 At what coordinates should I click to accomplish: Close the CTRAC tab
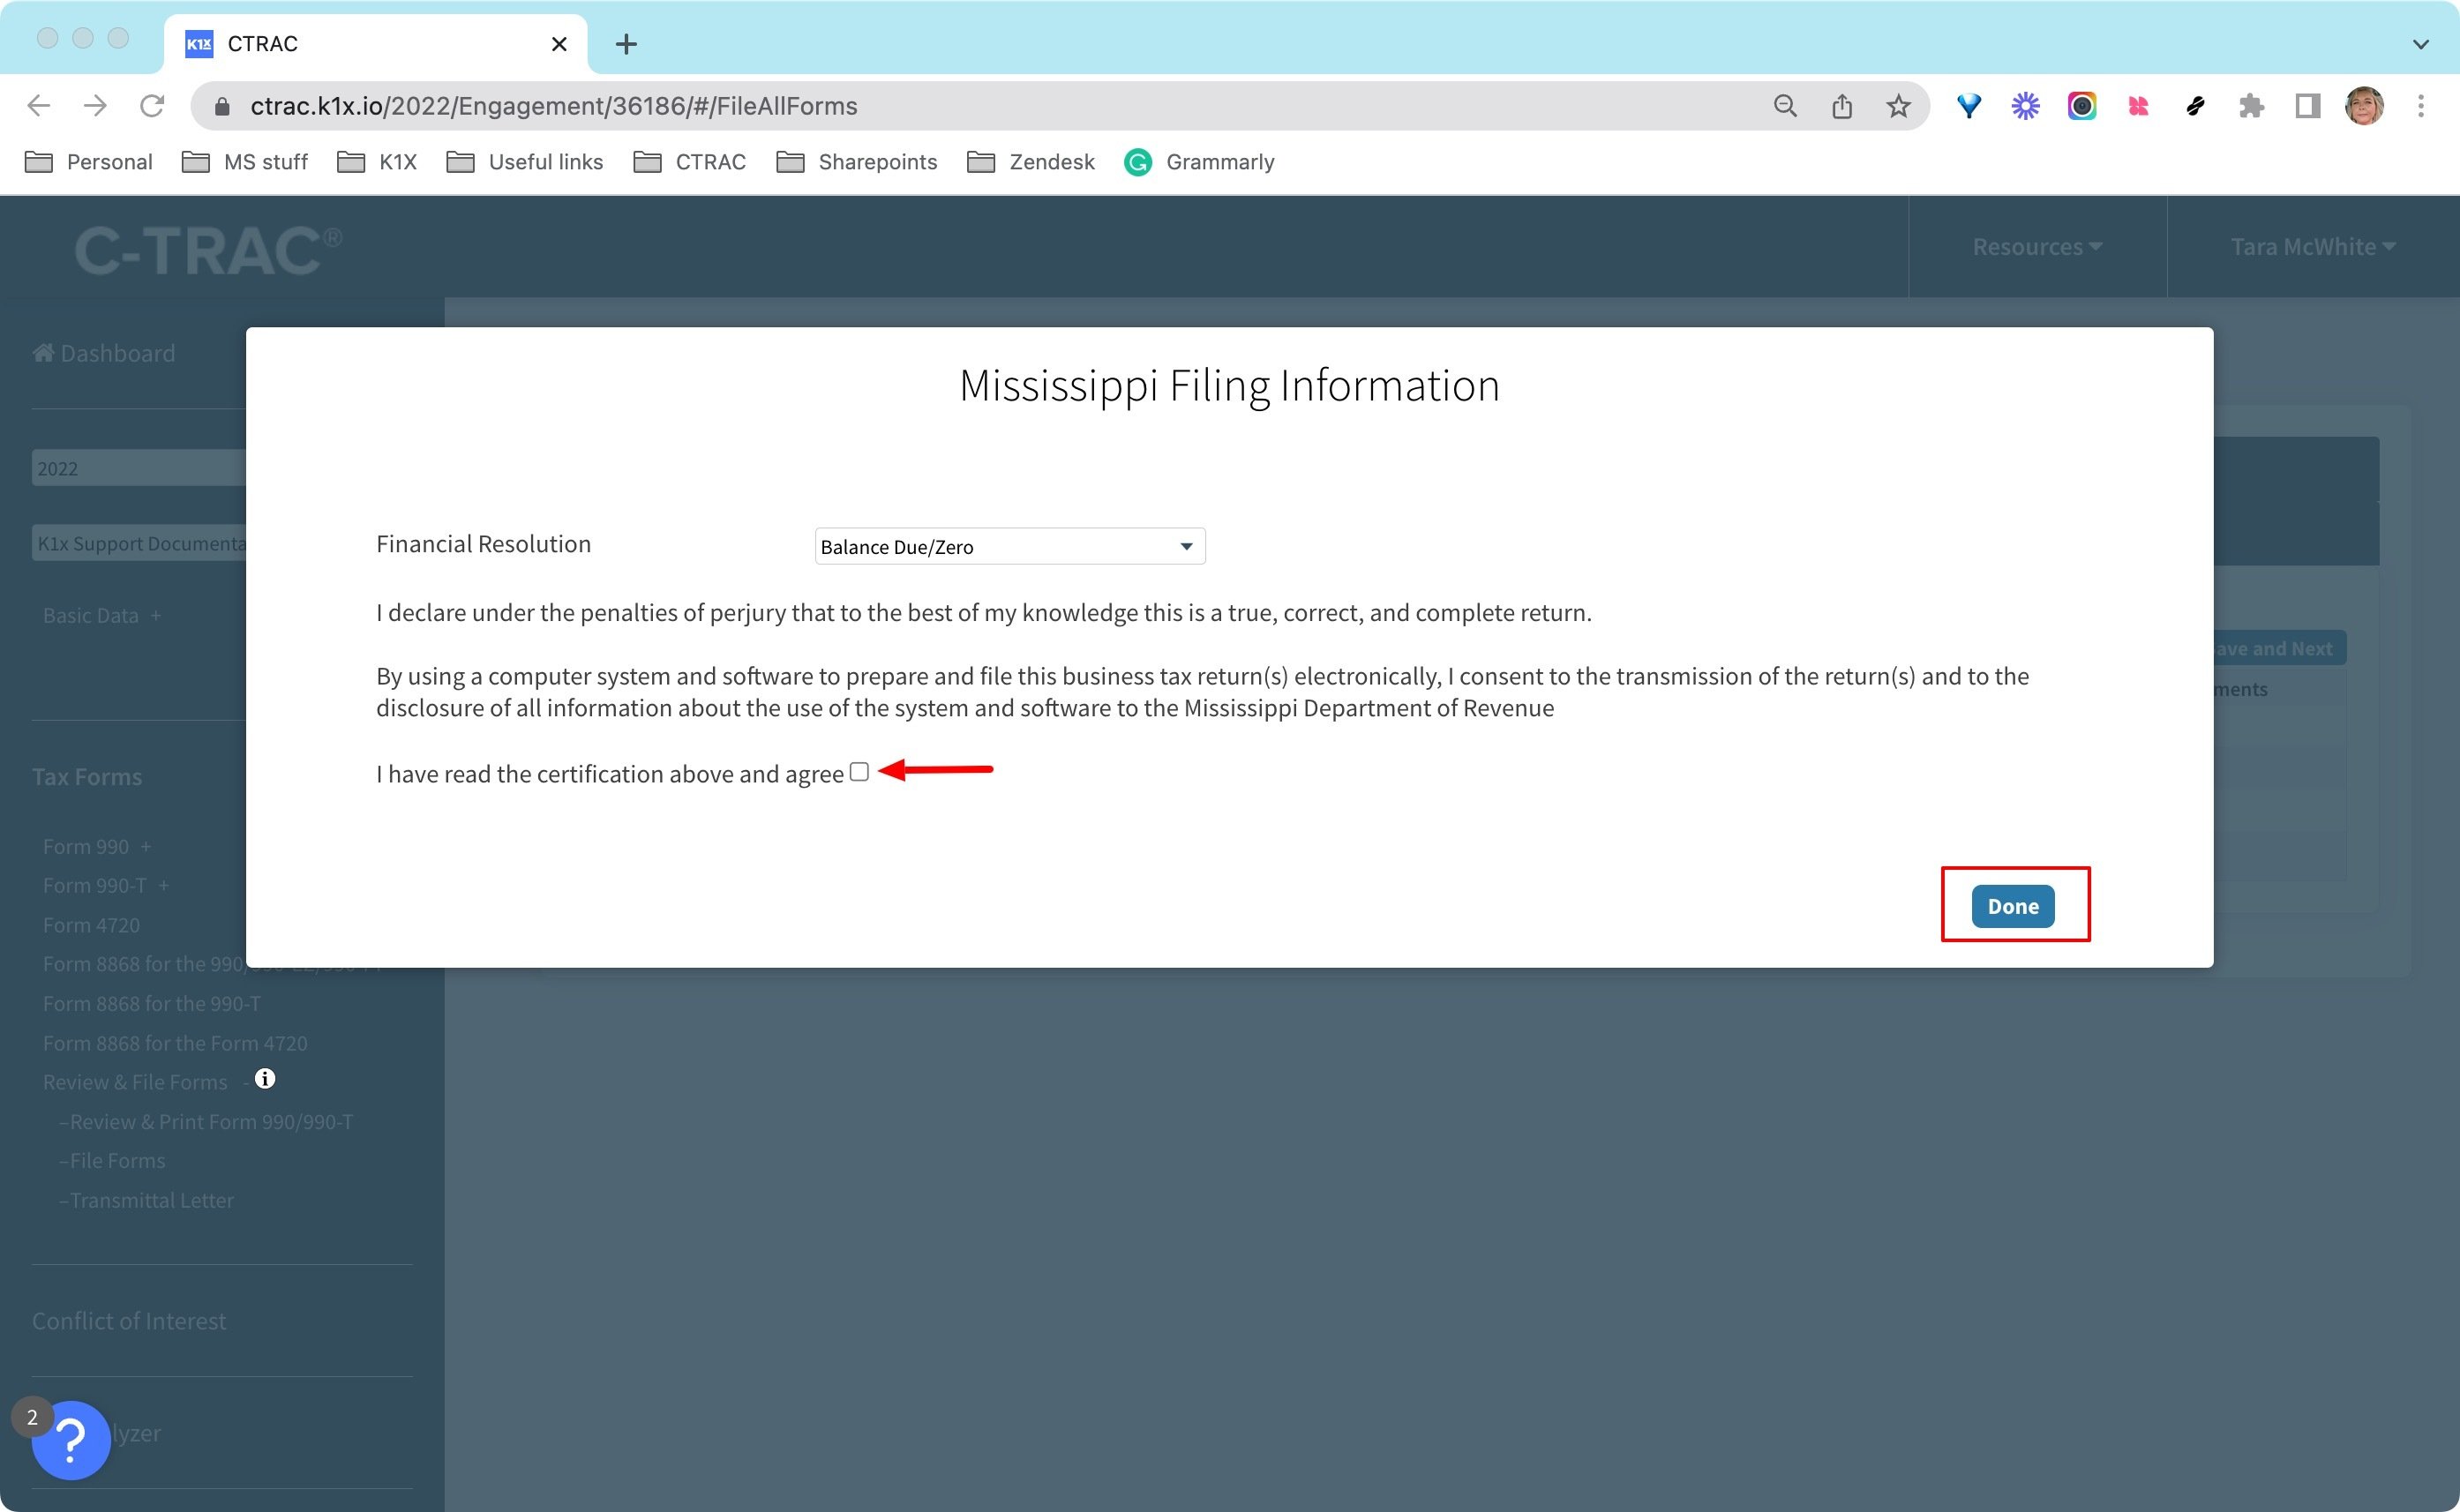coord(559,44)
